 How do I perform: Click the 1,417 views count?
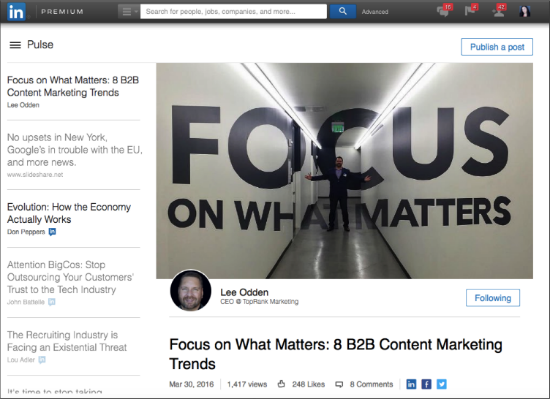click(247, 384)
